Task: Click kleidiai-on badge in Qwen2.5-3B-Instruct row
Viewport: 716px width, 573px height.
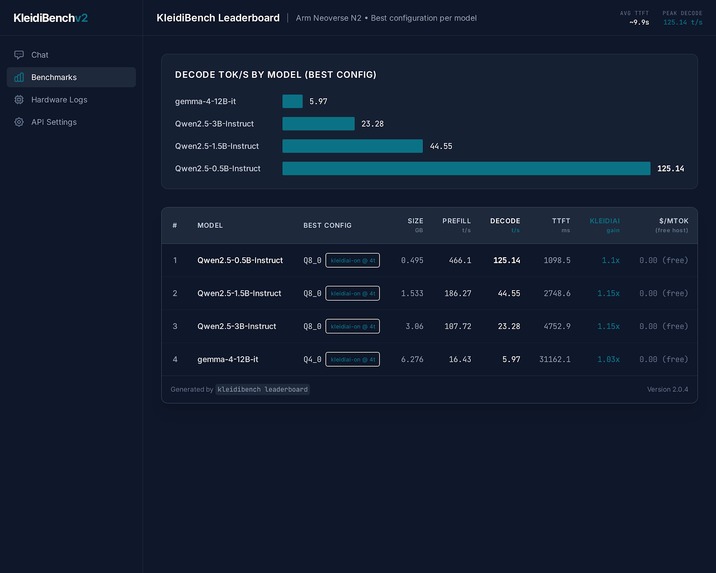Action: [353, 326]
